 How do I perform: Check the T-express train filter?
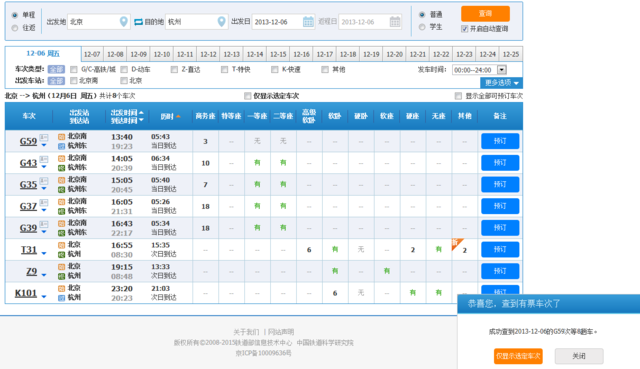[224, 69]
